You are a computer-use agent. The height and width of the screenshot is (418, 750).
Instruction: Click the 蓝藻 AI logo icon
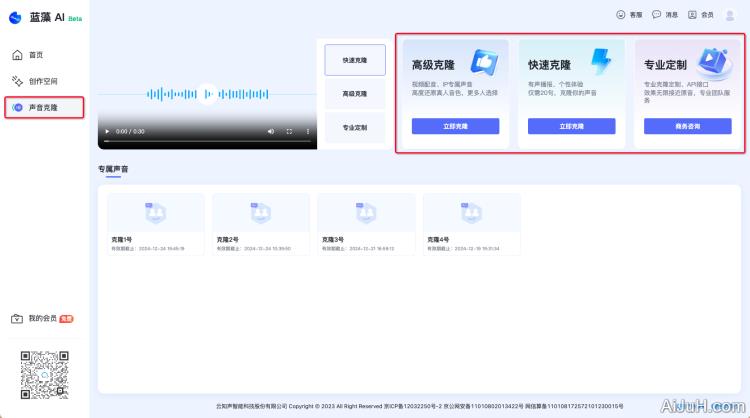coord(15,16)
